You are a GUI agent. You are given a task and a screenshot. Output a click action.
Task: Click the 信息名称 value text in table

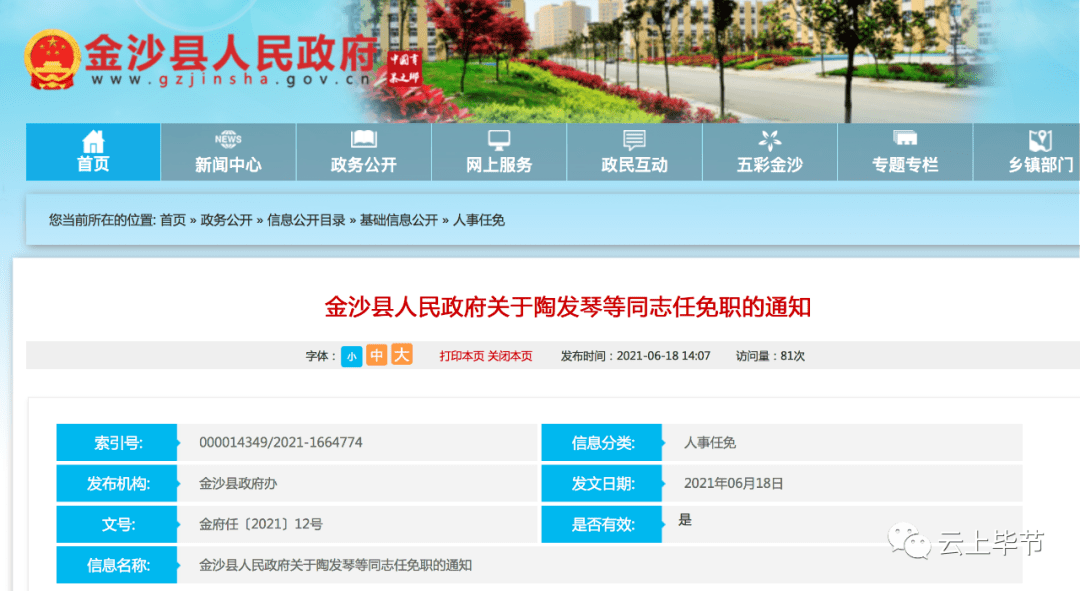pyautogui.click(x=335, y=565)
